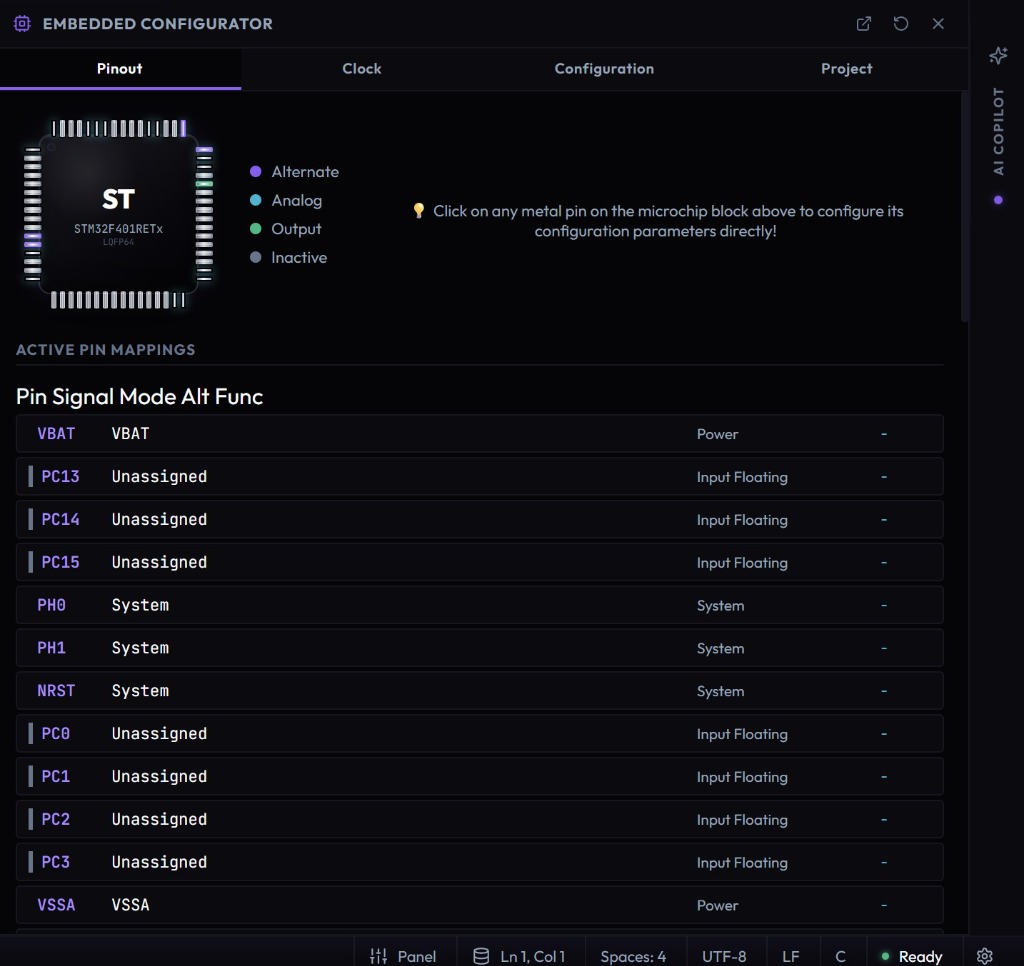The height and width of the screenshot is (966, 1024).
Task: Click Power mode of VSSA row
Action: (x=717, y=905)
